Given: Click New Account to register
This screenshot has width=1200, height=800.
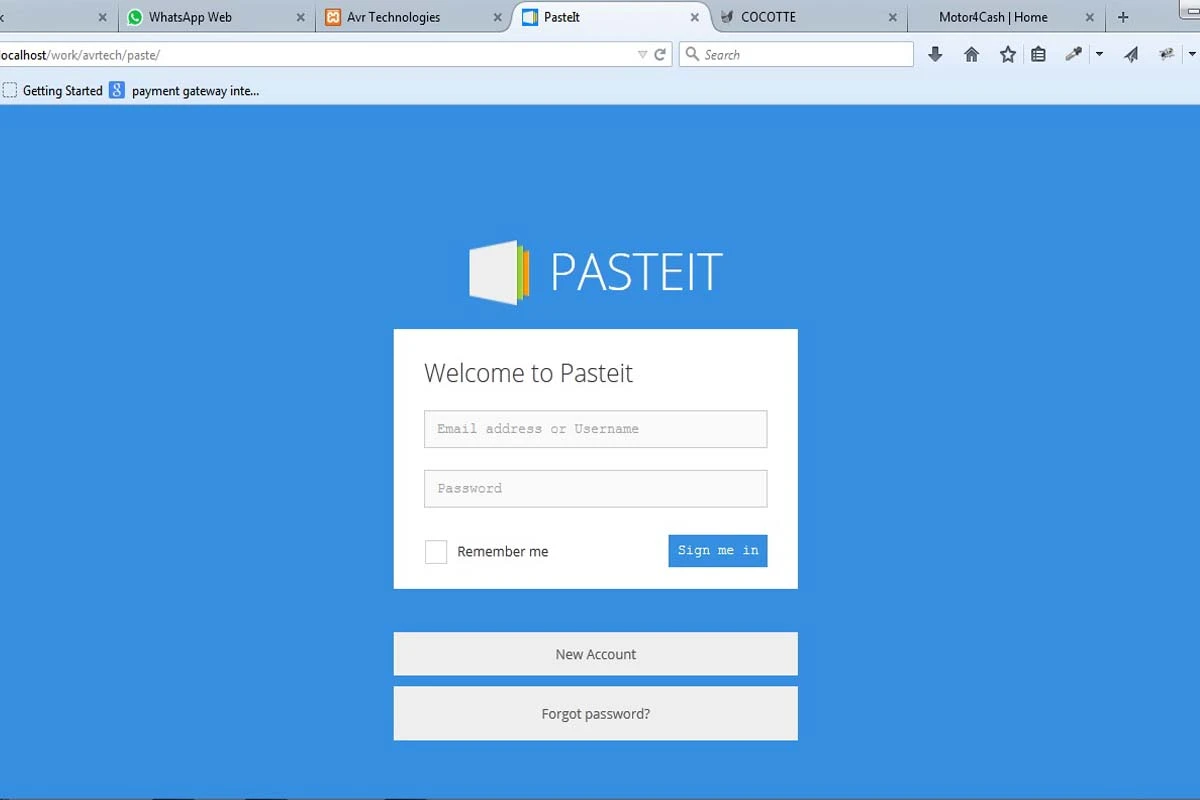Looking at the screenshot, I should (595, 654).
